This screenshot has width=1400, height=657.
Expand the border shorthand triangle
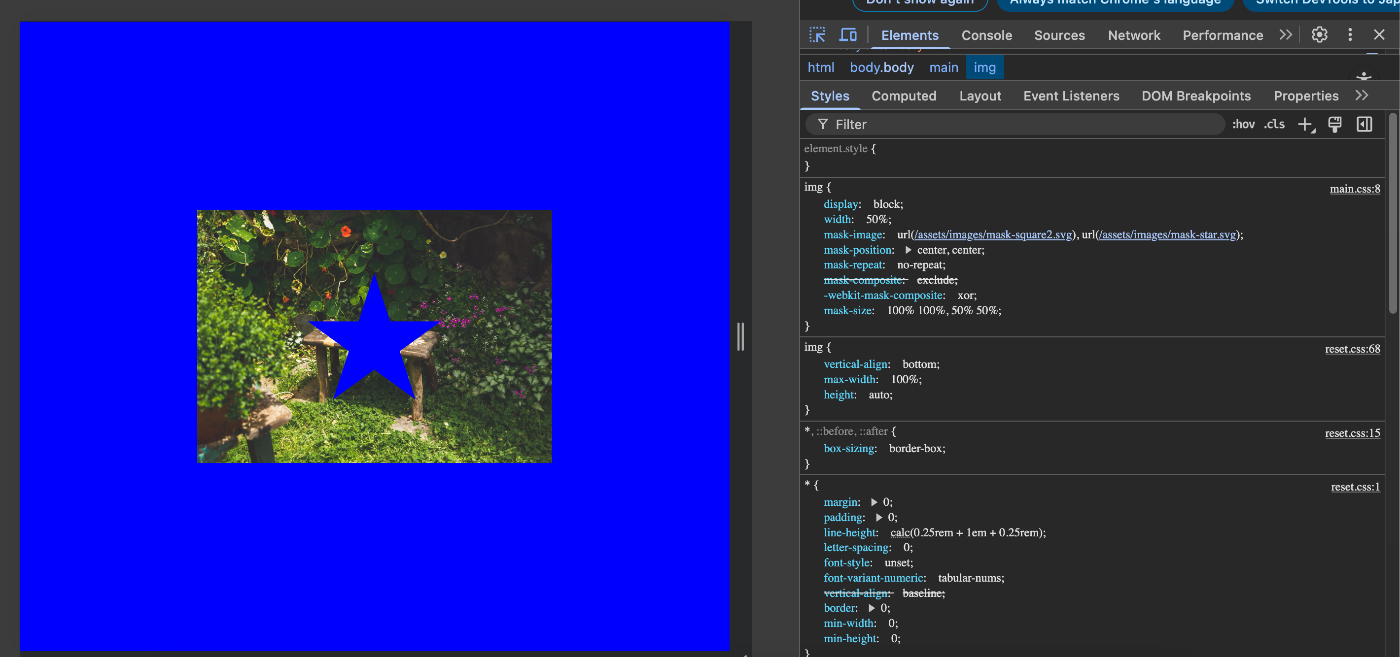(871, 608)
